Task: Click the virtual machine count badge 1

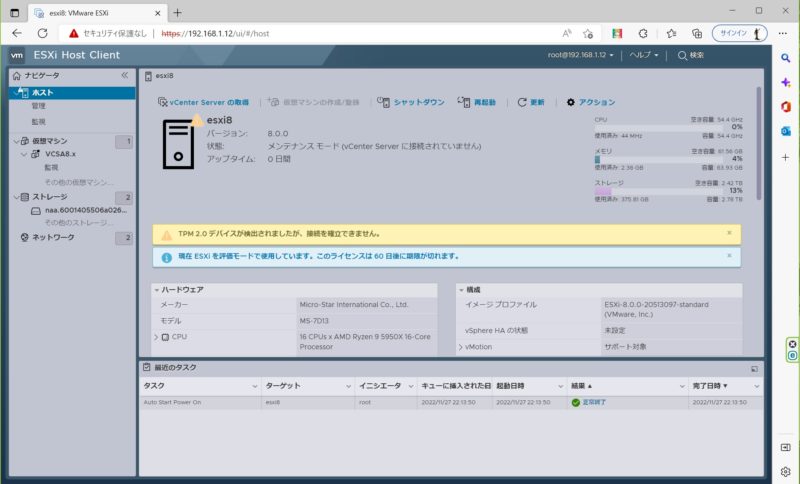Action: pos(124,141)
